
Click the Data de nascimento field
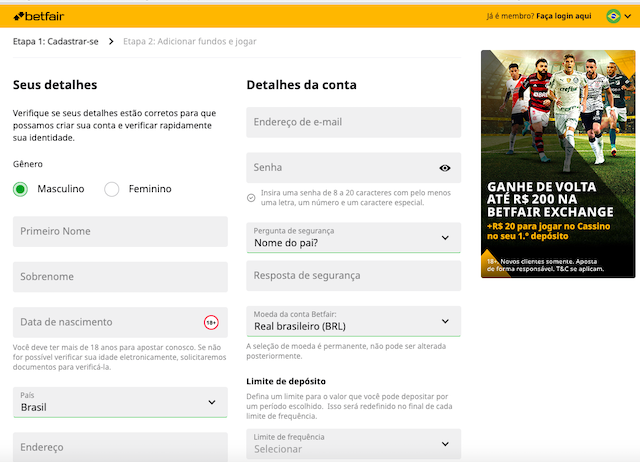click(120, 322)
